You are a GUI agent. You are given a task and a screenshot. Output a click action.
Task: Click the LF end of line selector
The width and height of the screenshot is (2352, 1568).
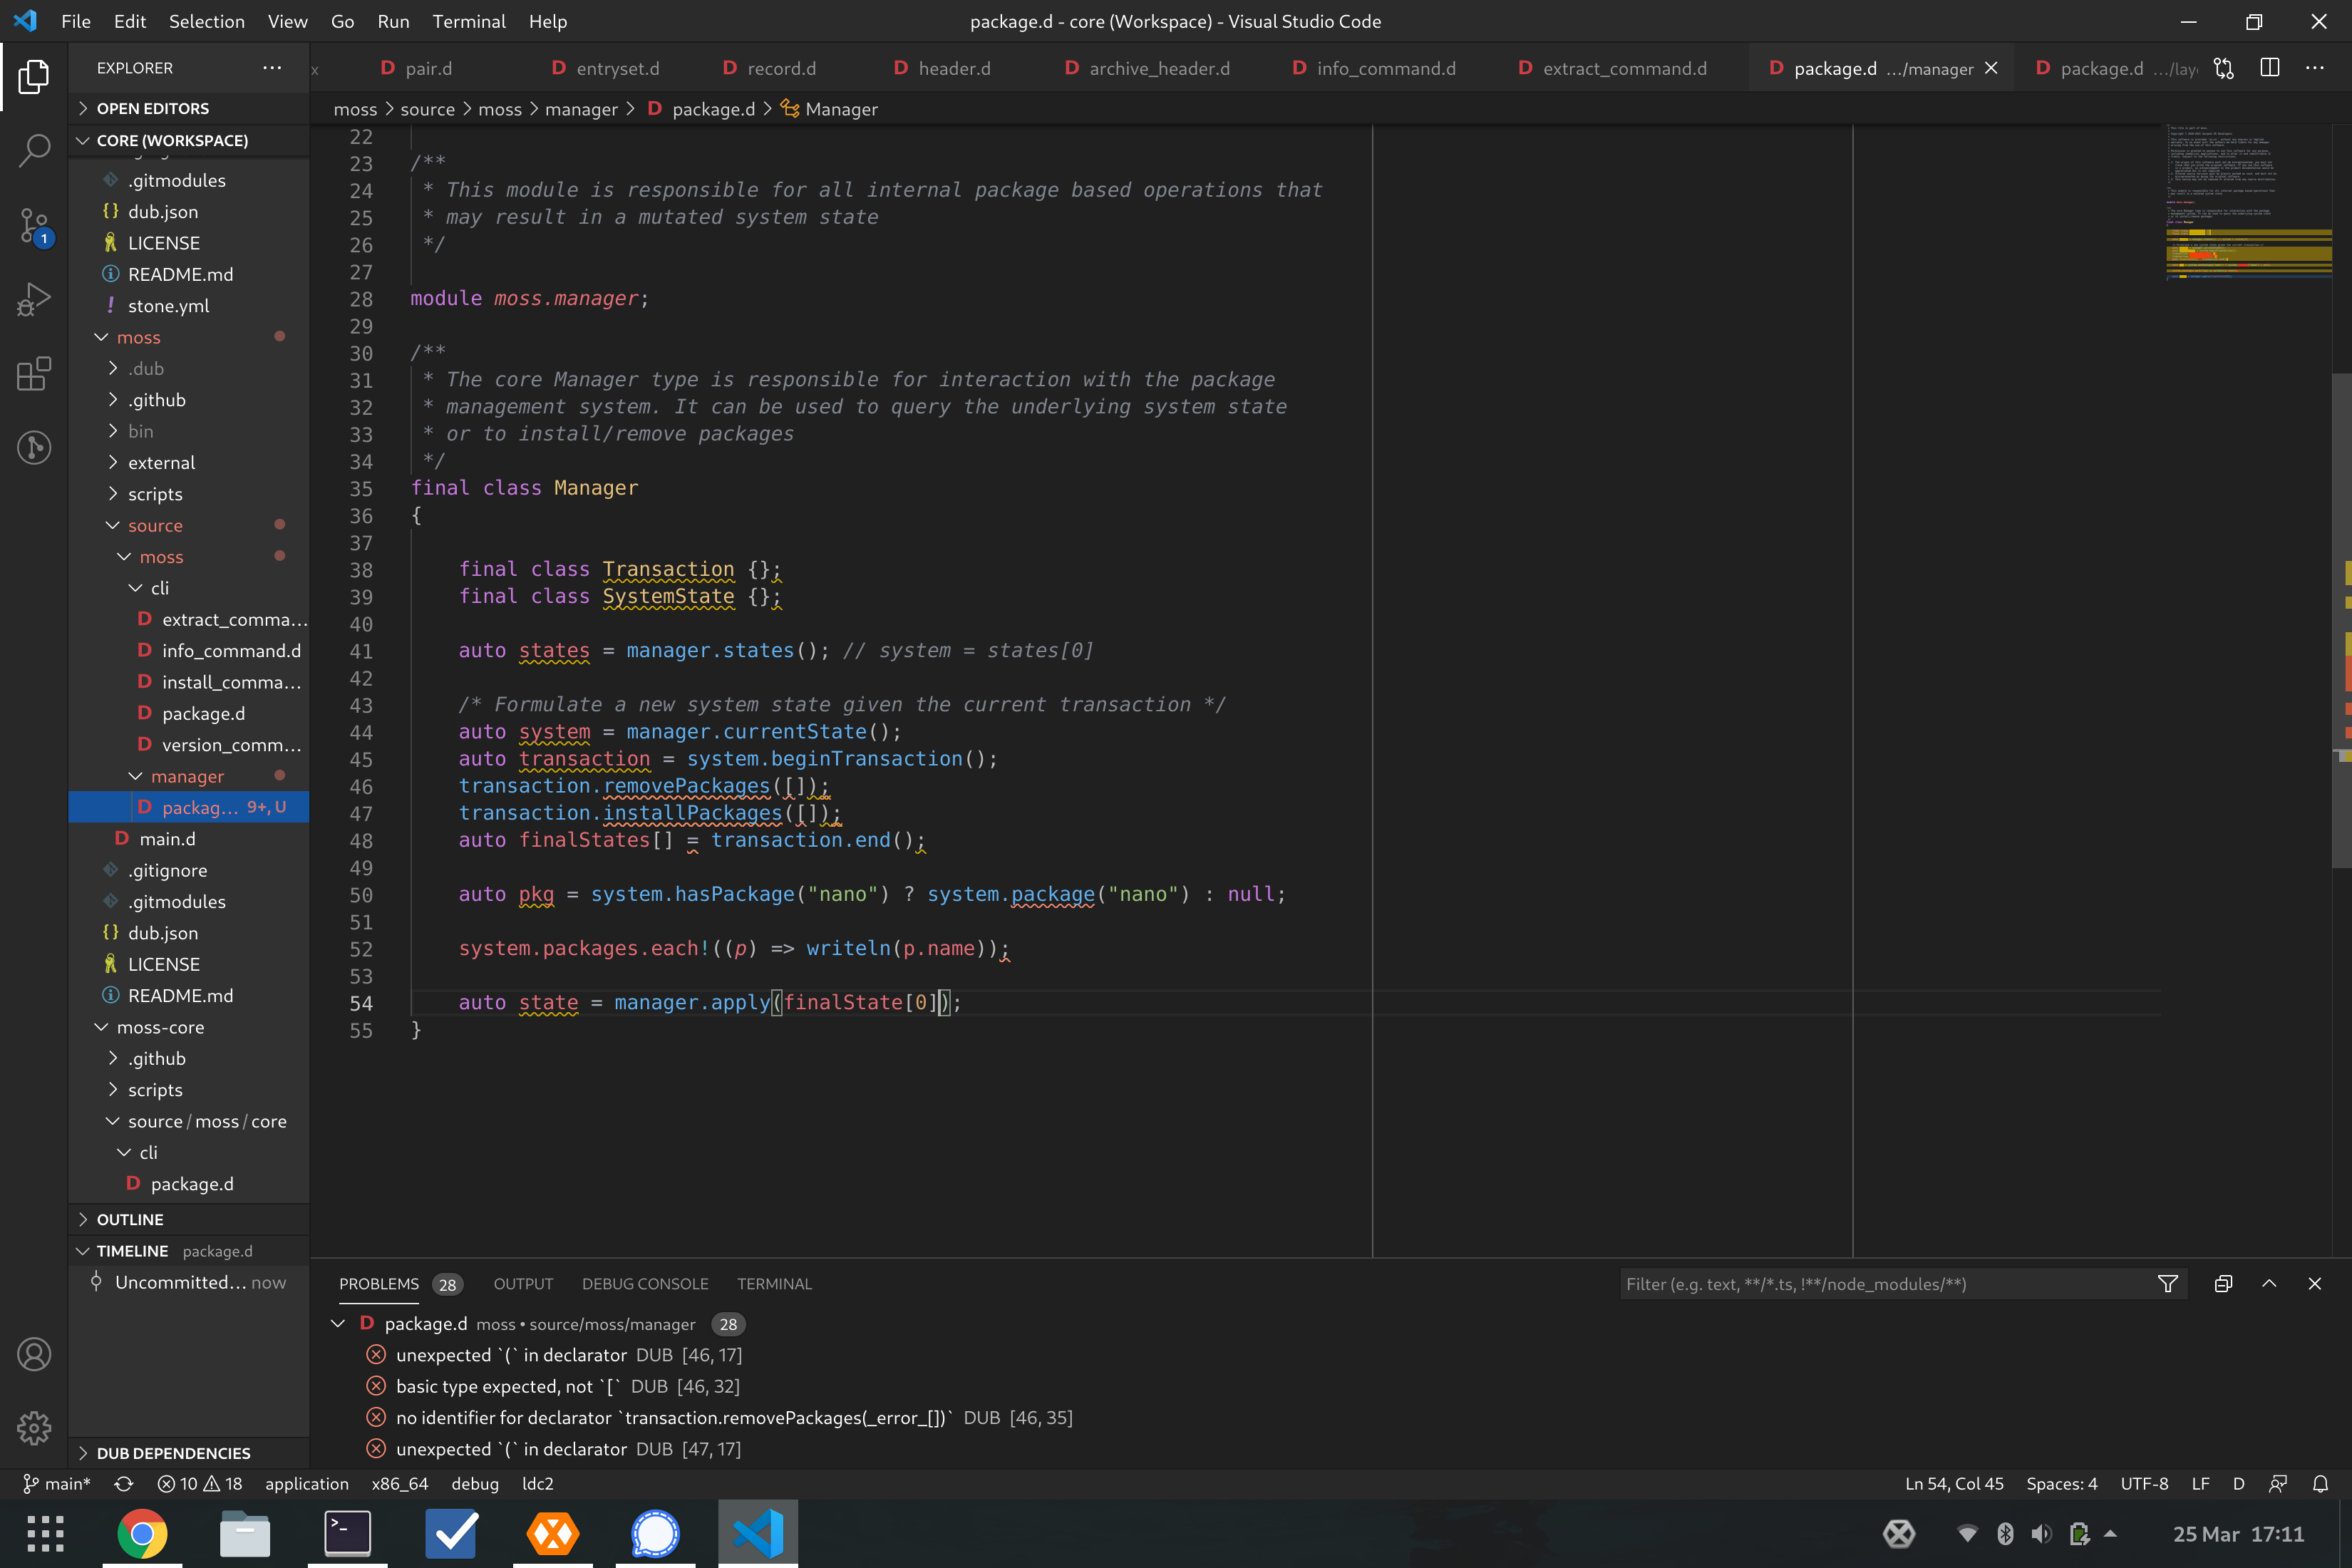point(2200,1484)
